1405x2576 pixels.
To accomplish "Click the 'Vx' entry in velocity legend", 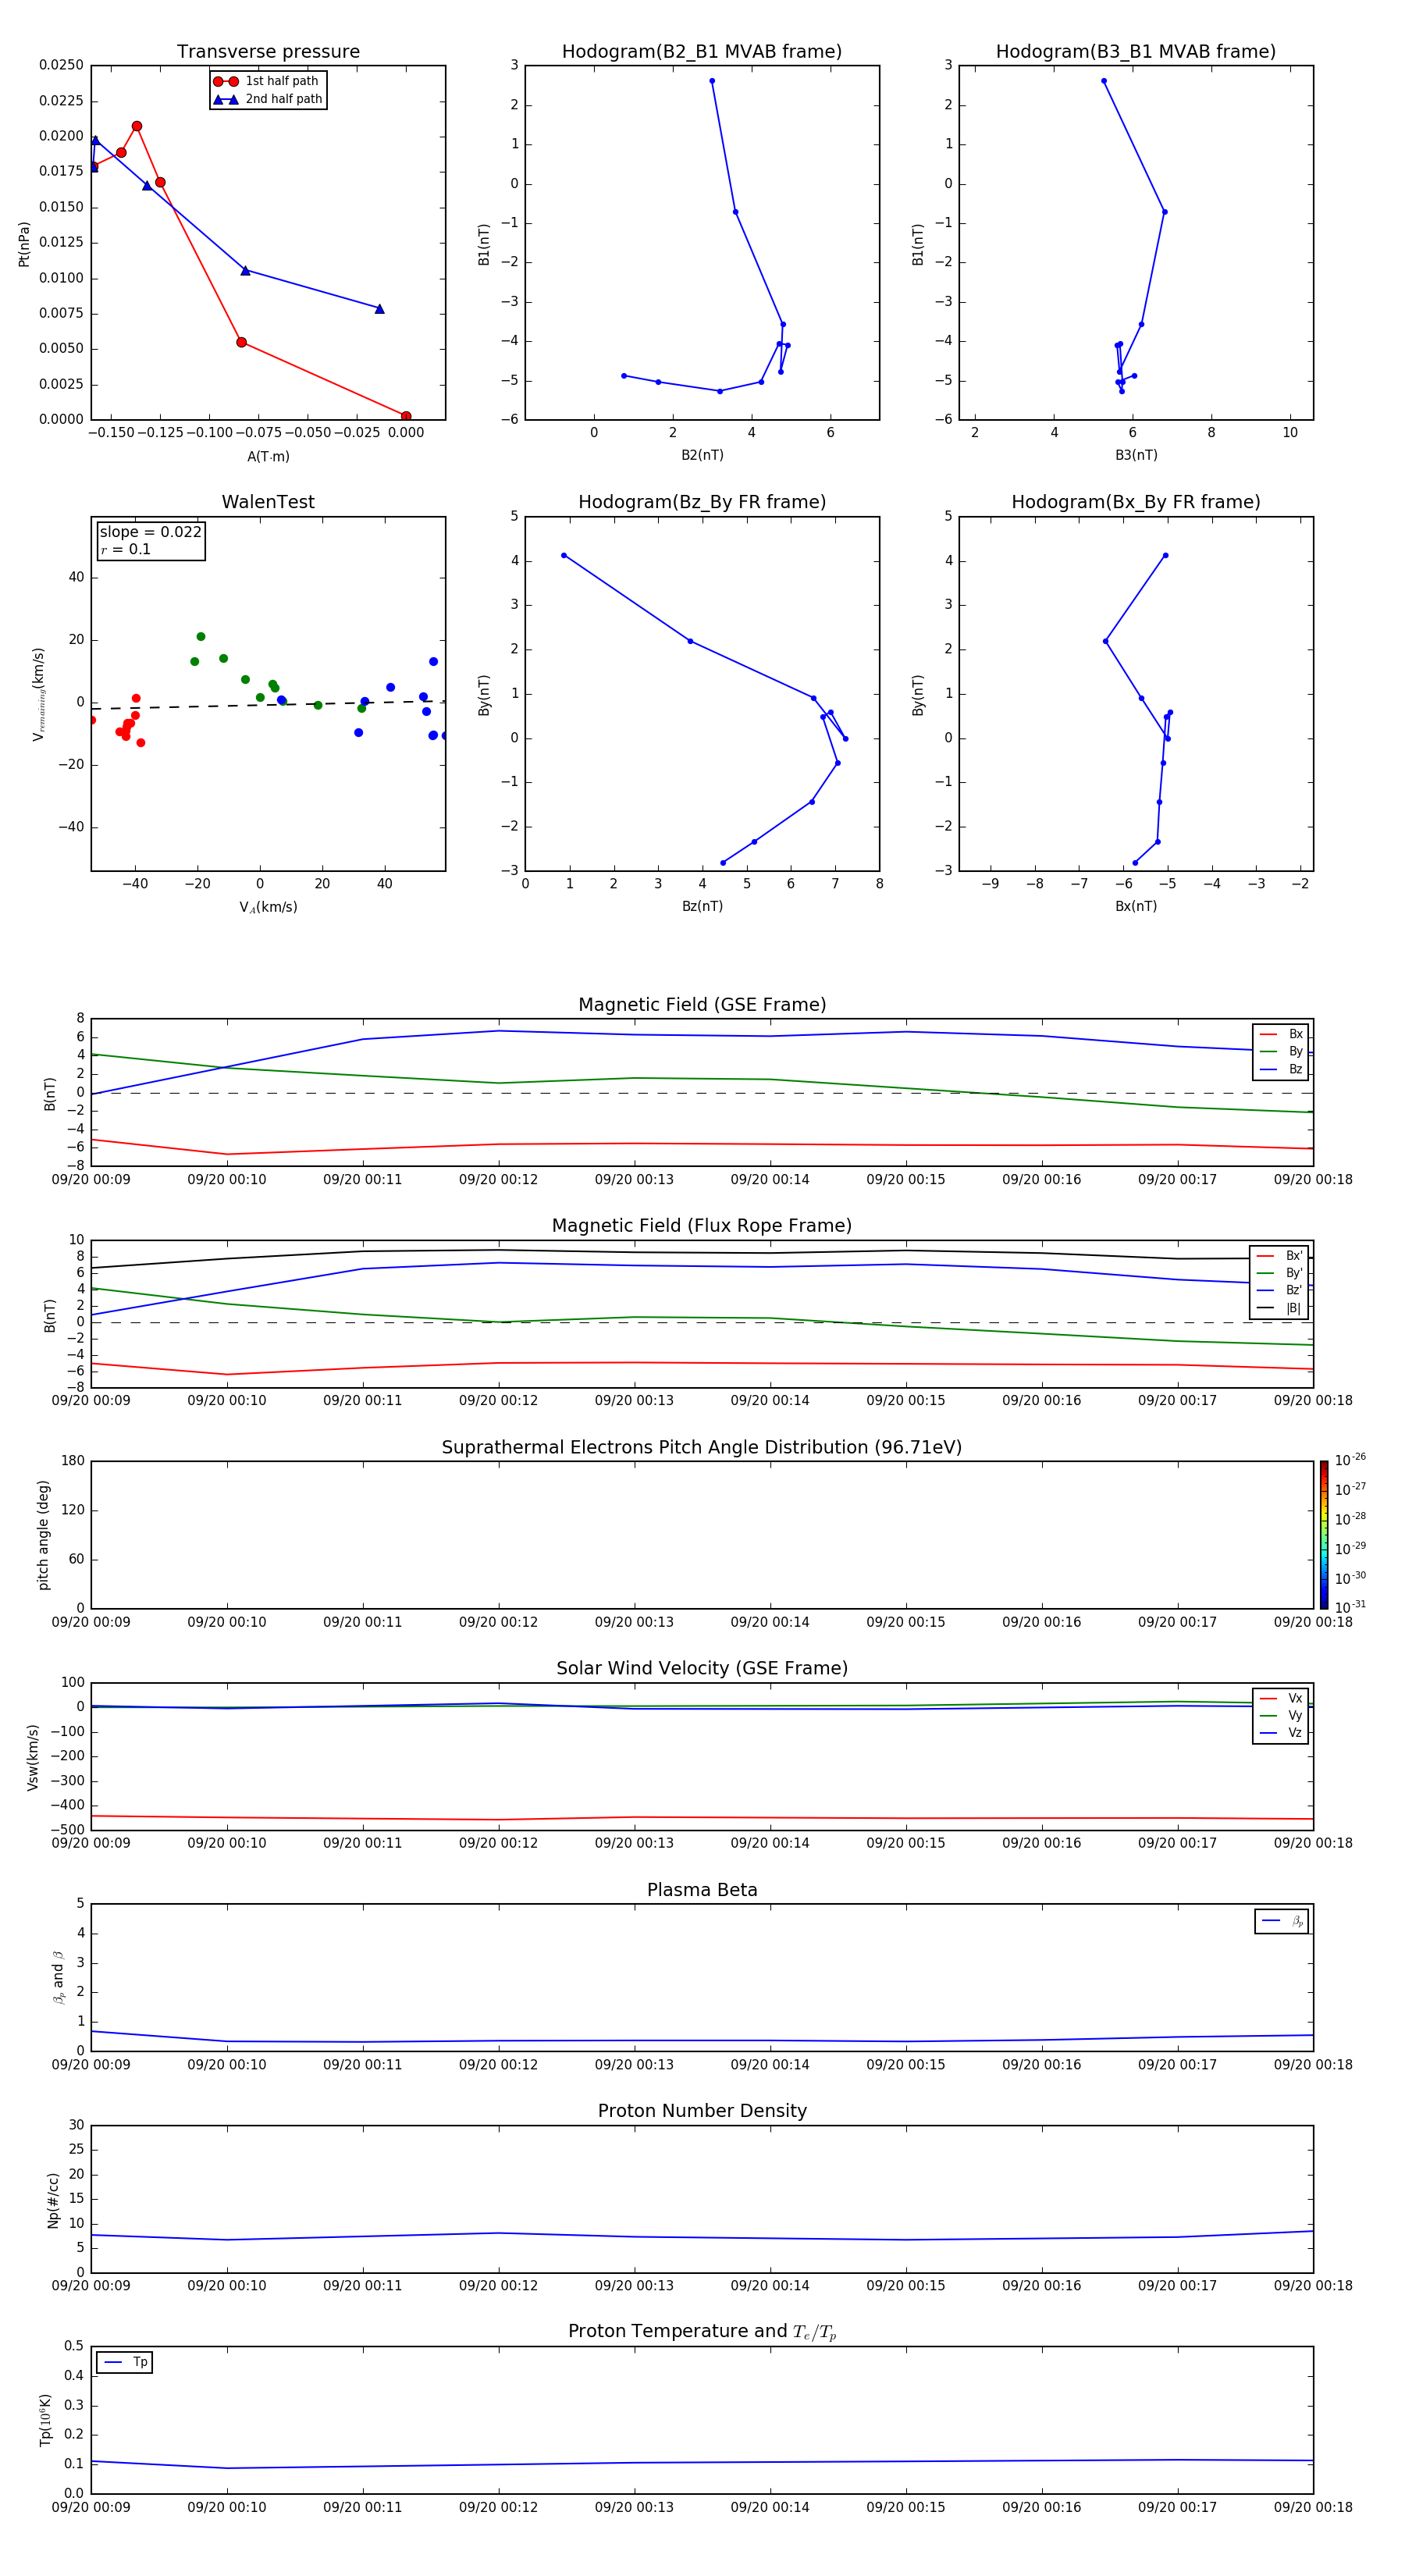I will tap(1281, 1698).
